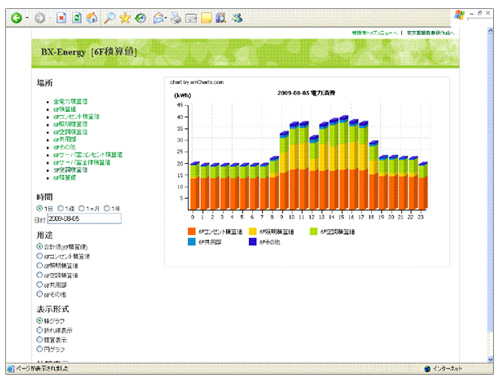Click the grey Forward arrow button
This screenshot has width=500, height=385.
coord(40,18)
